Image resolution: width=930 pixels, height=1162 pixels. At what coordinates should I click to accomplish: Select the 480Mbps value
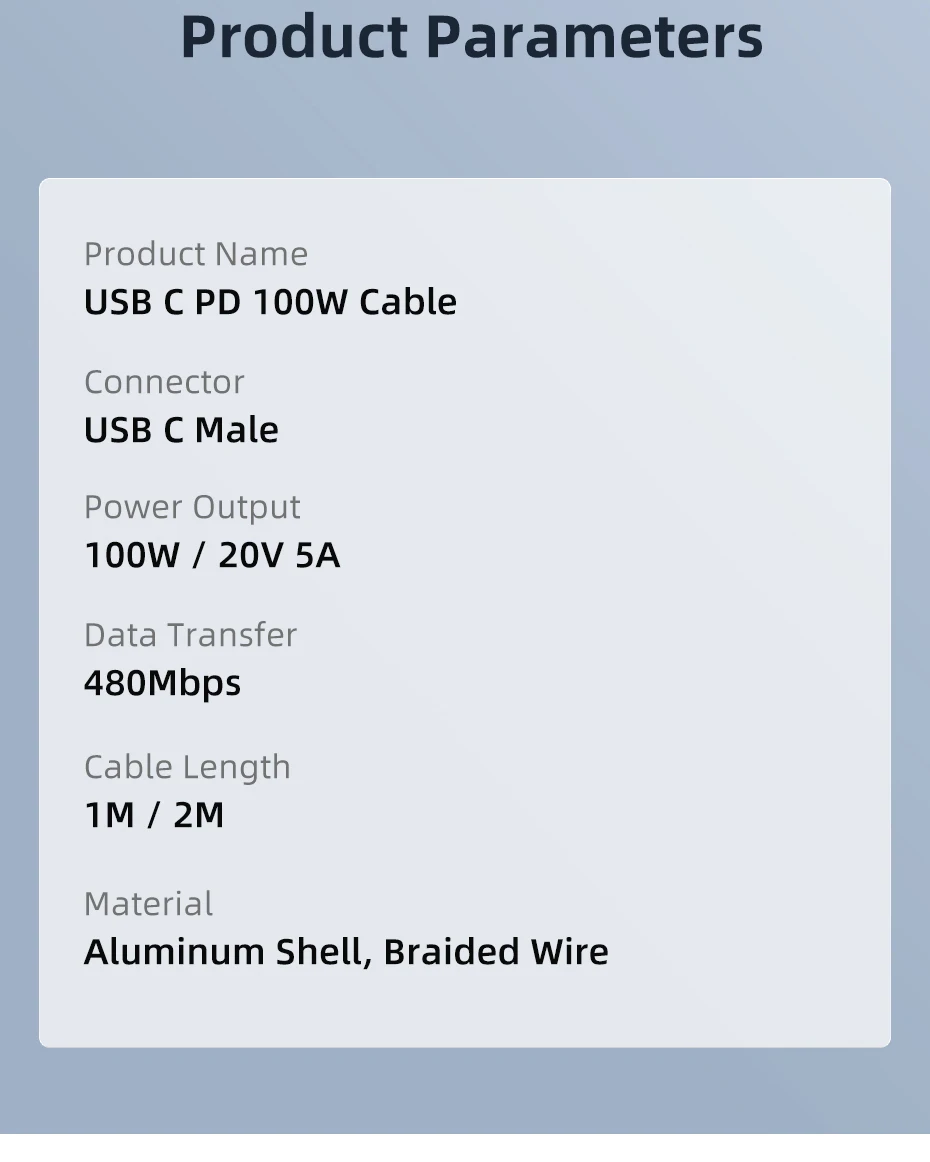point(162,683)
